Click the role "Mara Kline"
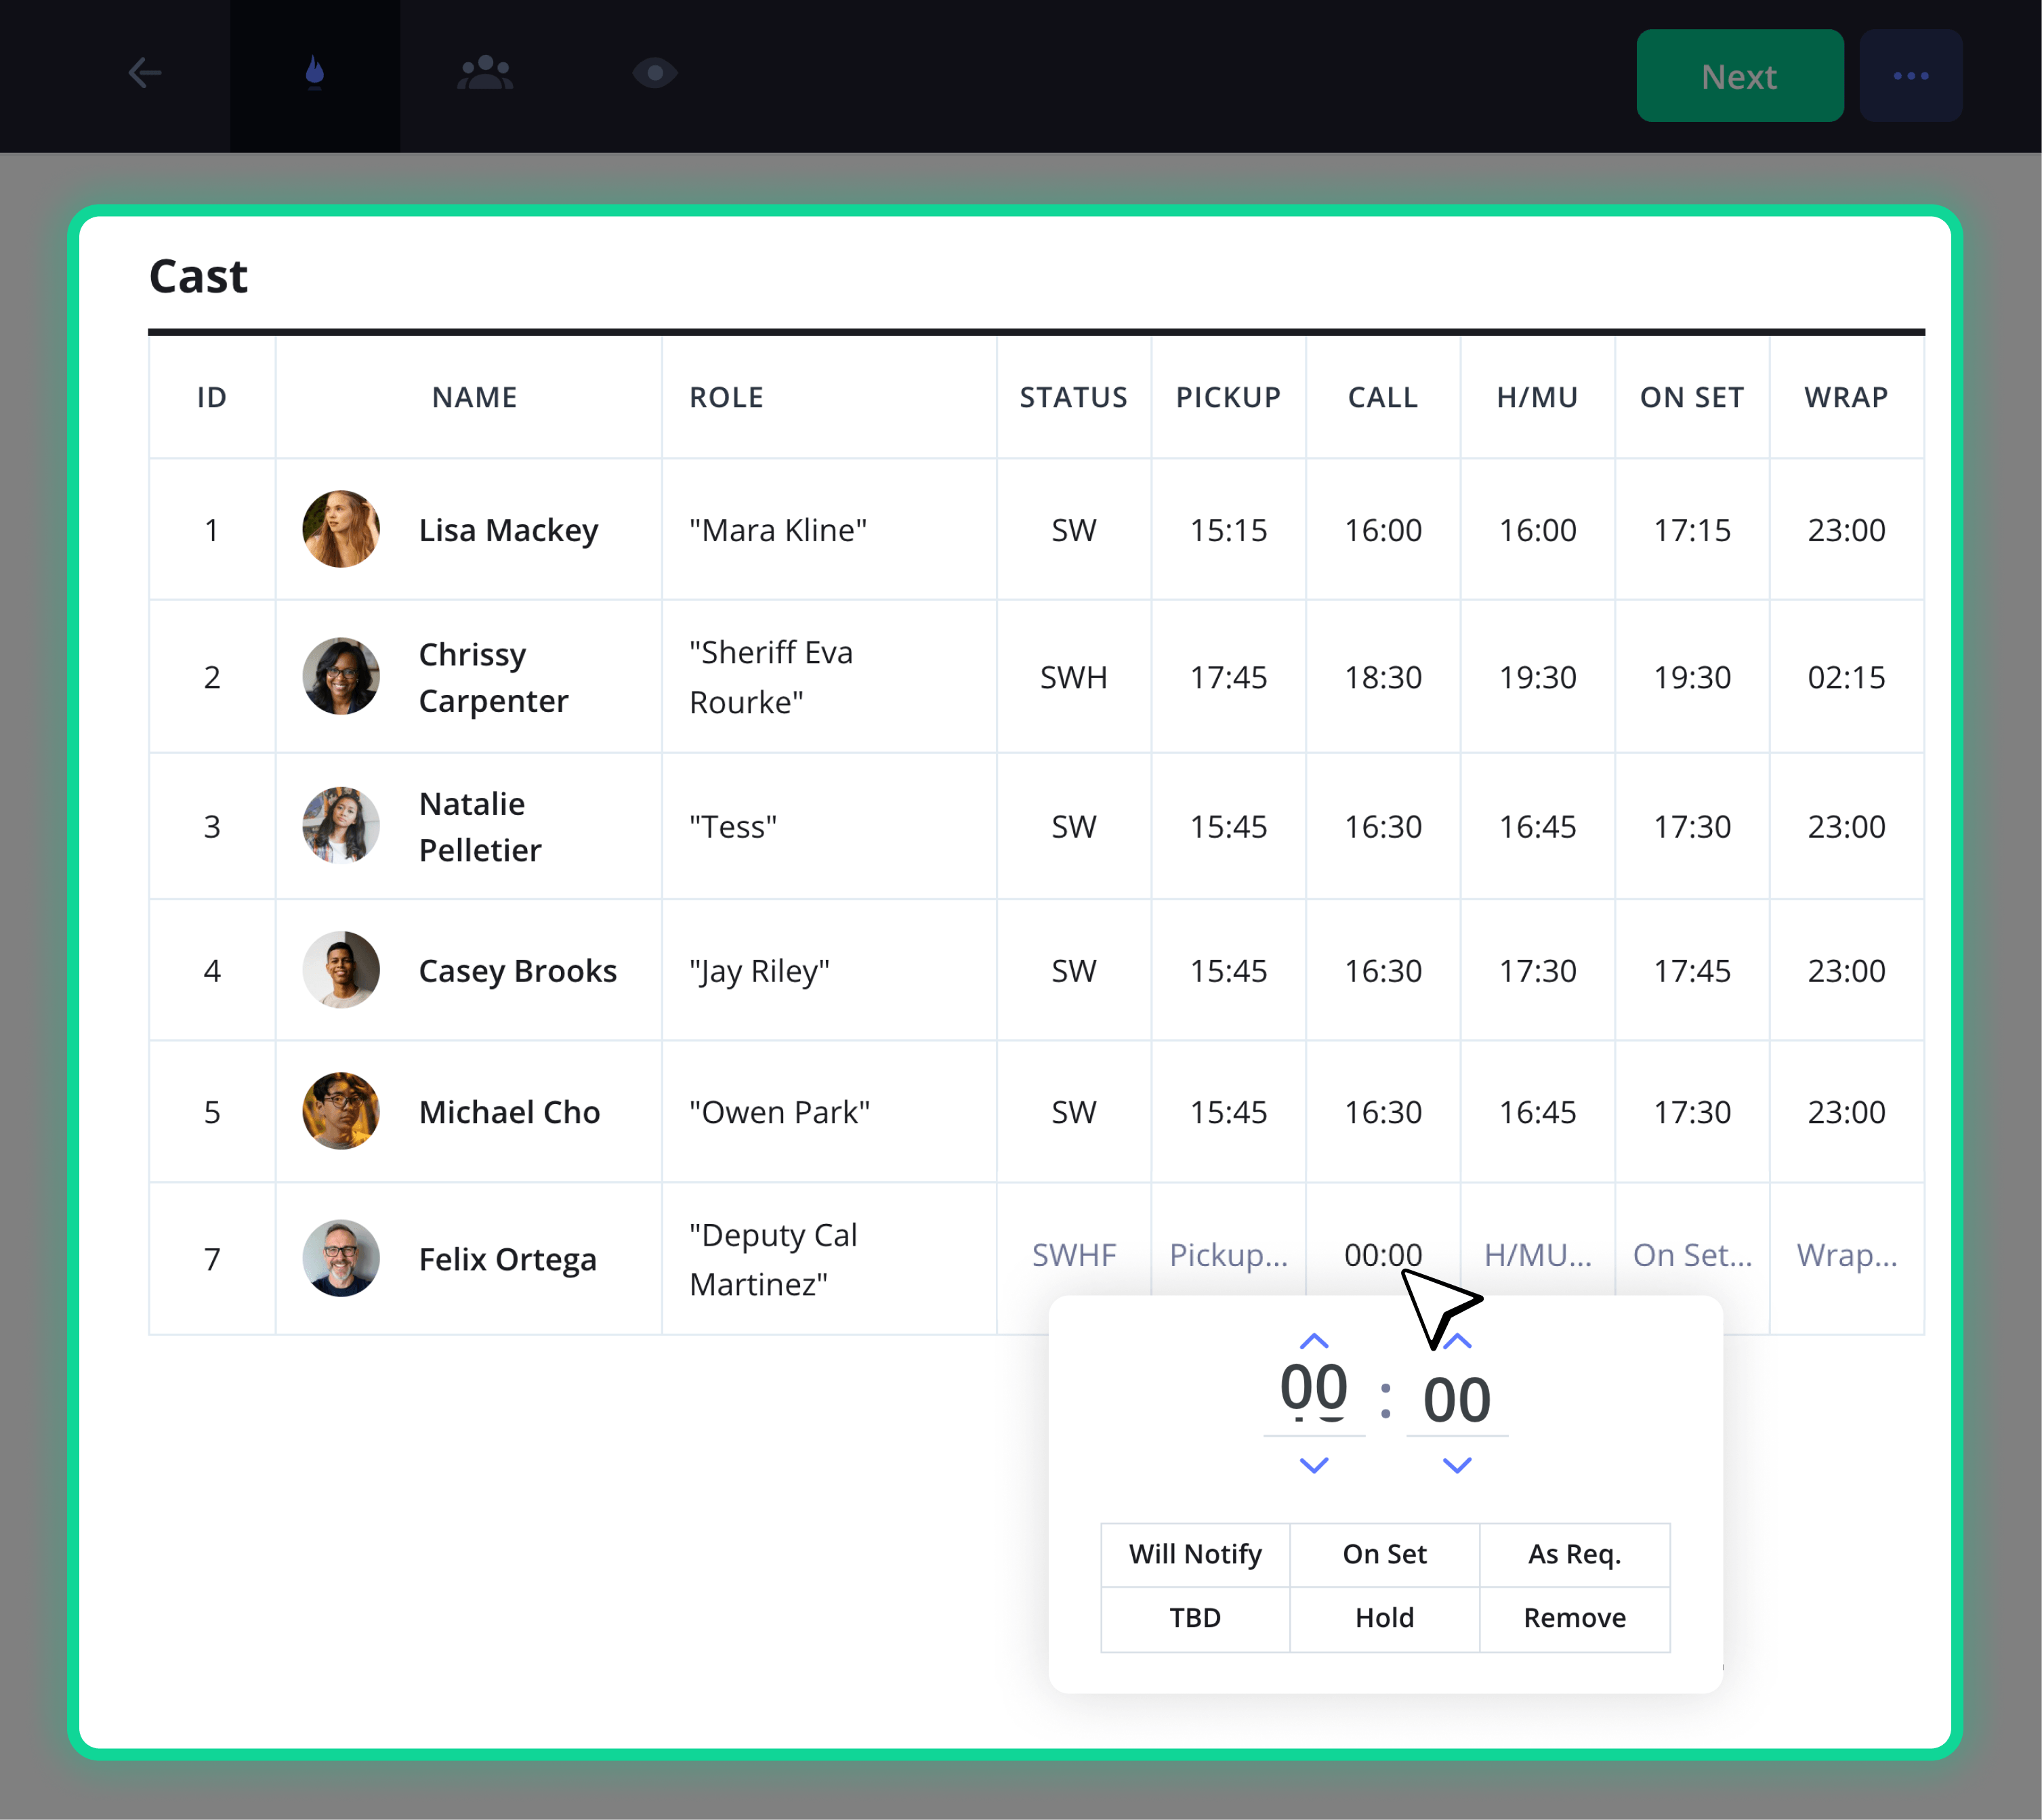2042x1820 pixels. [778, 530]
